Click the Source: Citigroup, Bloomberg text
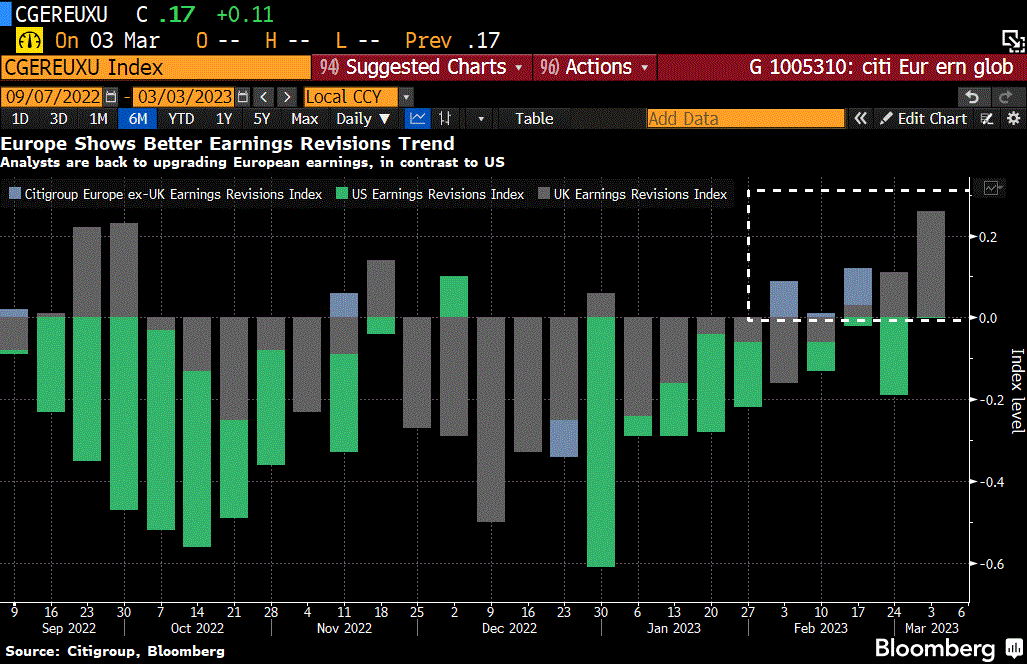 (115, 652)
